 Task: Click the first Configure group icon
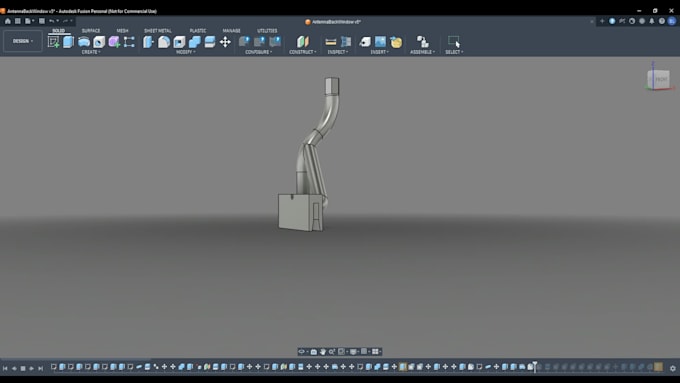coord(244,41)
